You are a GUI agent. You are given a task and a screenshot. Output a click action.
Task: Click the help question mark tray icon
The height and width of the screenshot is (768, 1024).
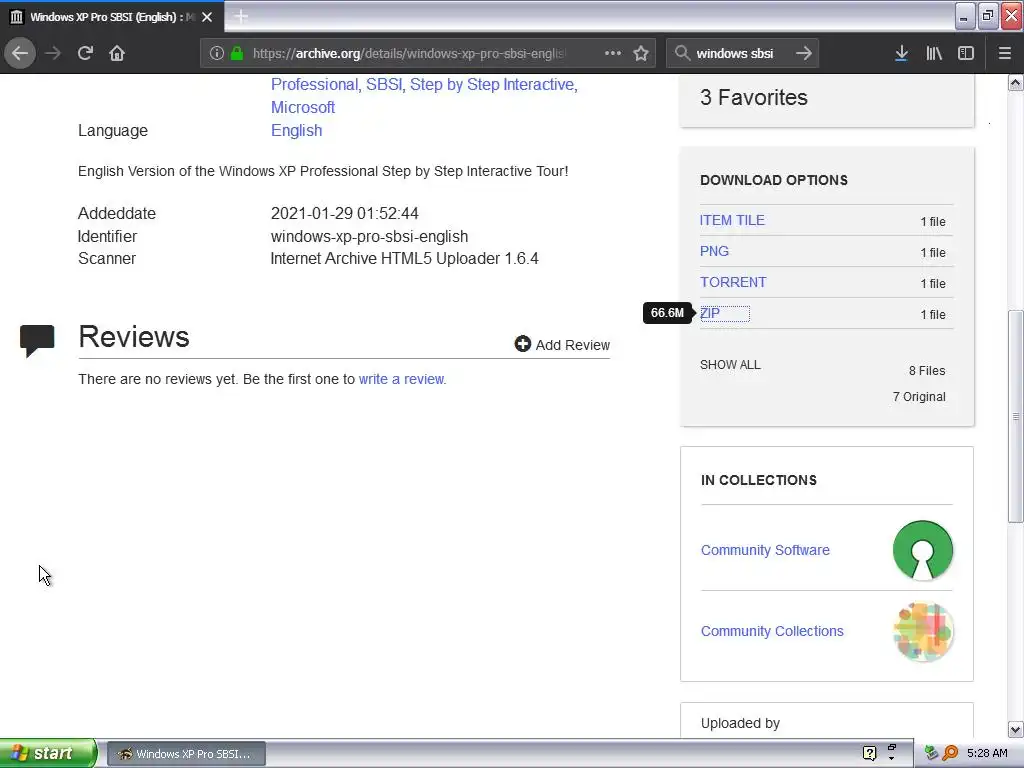click(869, 753)
